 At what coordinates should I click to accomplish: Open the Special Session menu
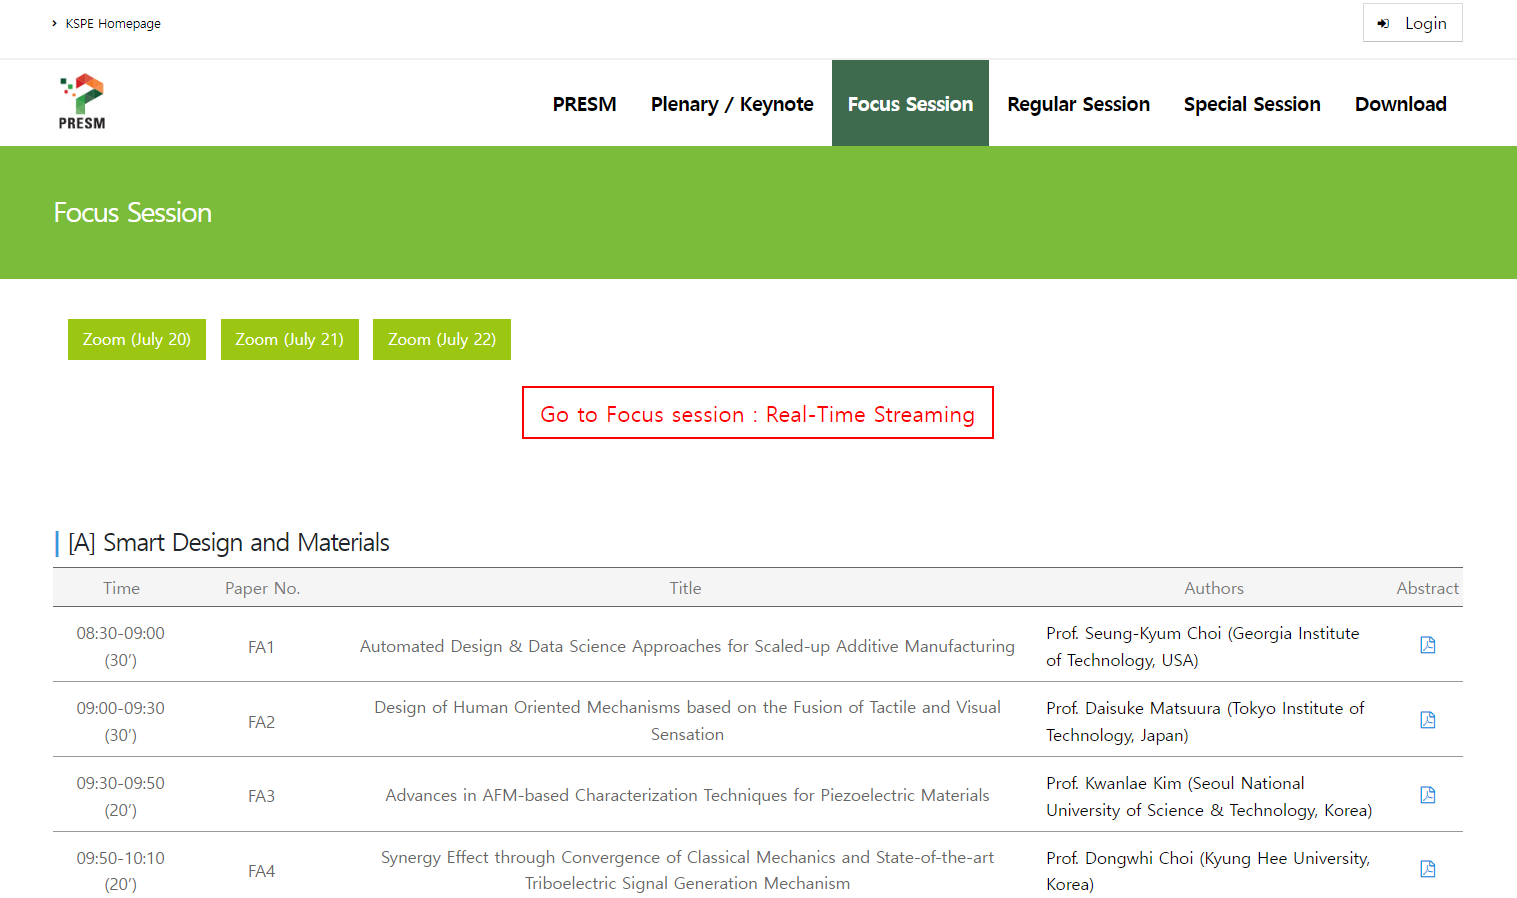click(x=1252, y=104)
